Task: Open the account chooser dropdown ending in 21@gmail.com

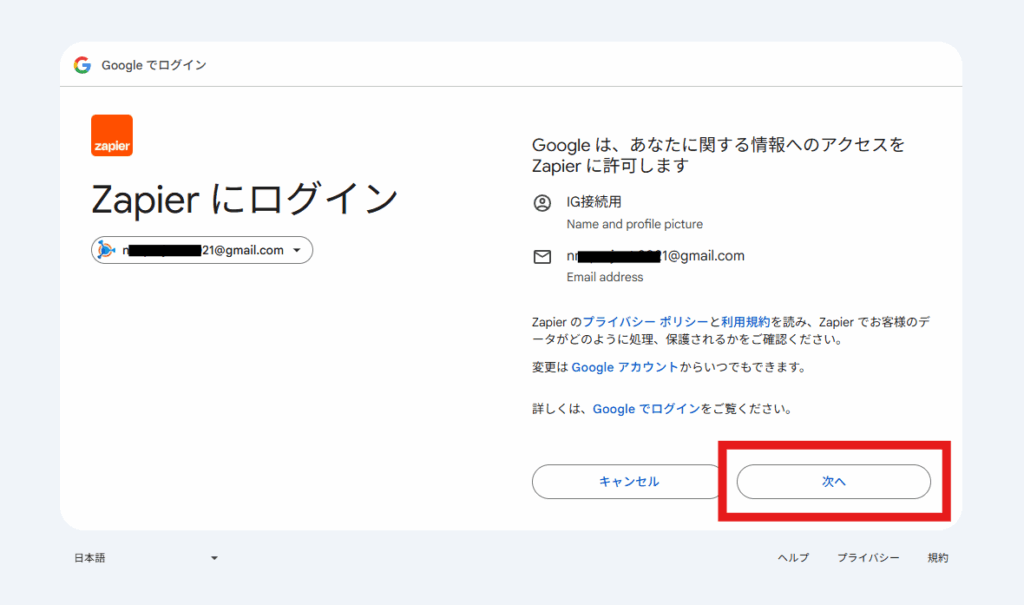Action: [202, 250]
